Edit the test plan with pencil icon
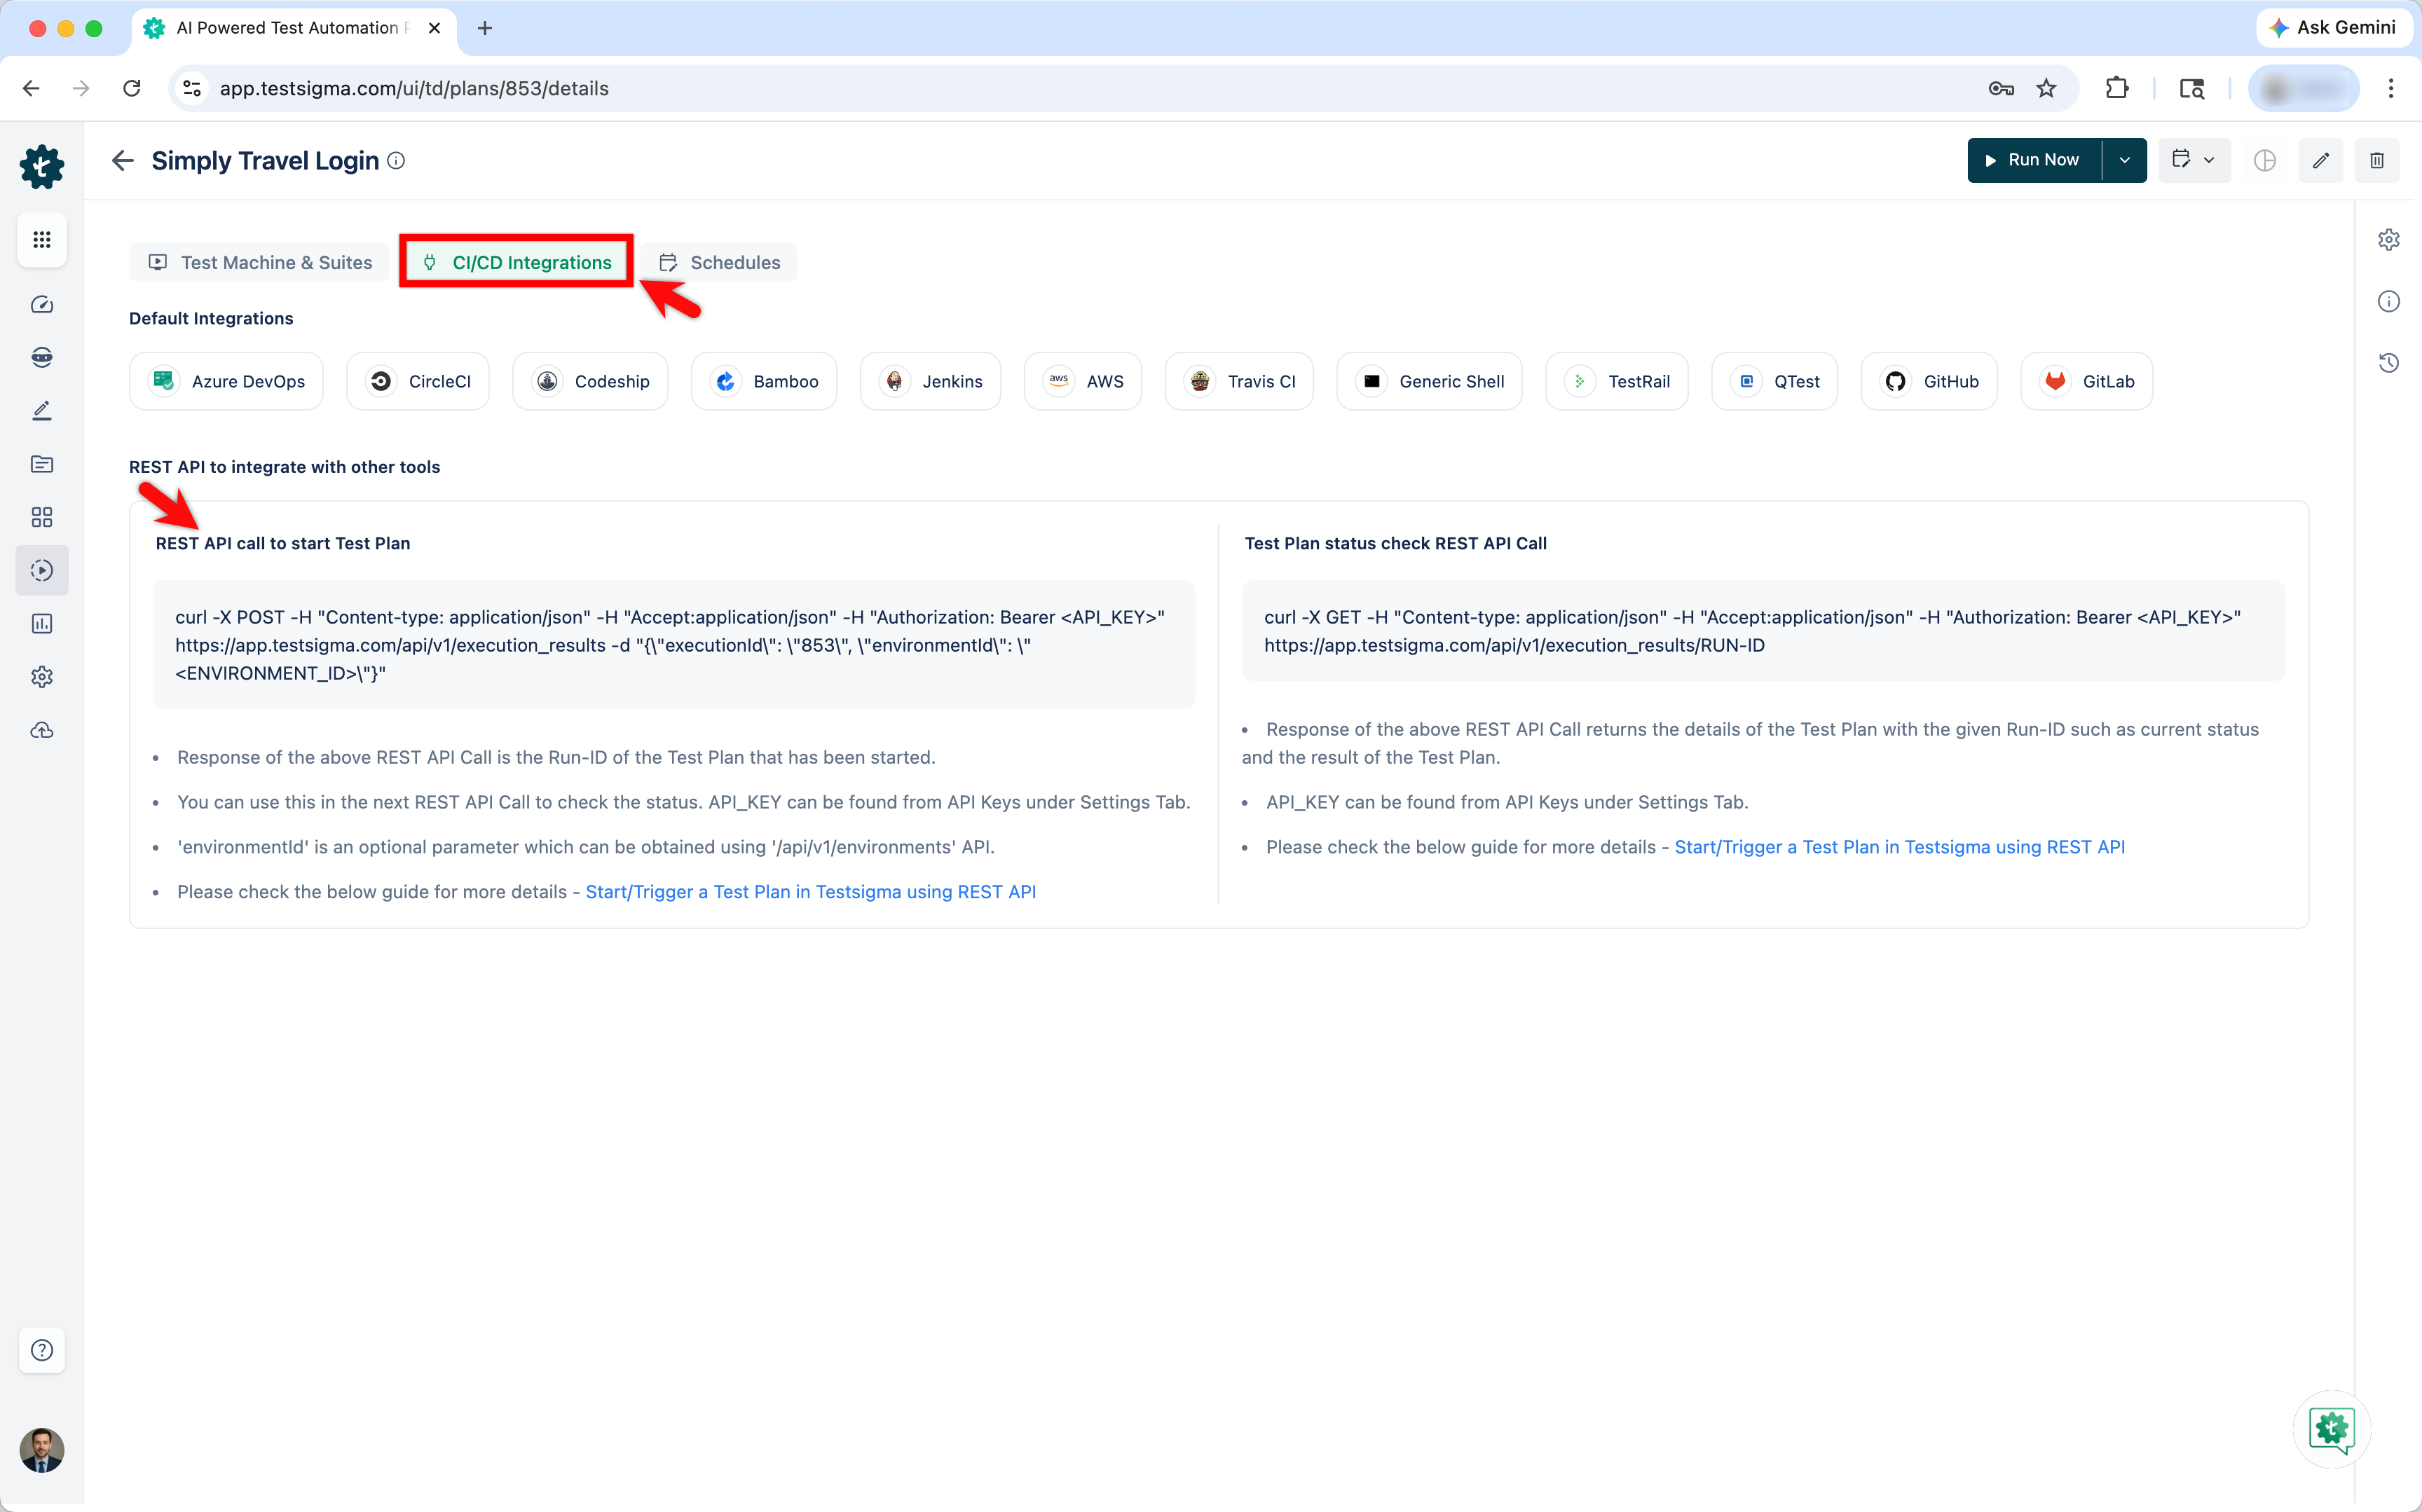 pyautogui.click(x=2321, y=160)
